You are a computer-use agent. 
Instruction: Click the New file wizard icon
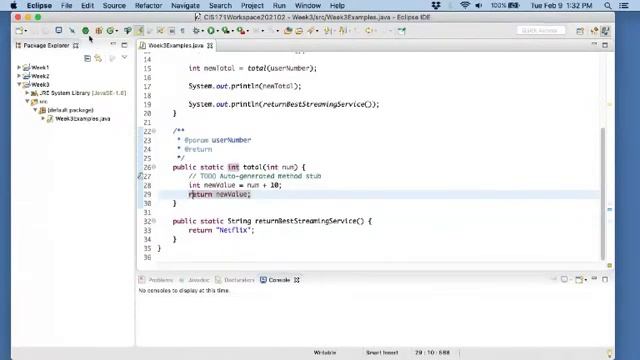tap(19, 31)
